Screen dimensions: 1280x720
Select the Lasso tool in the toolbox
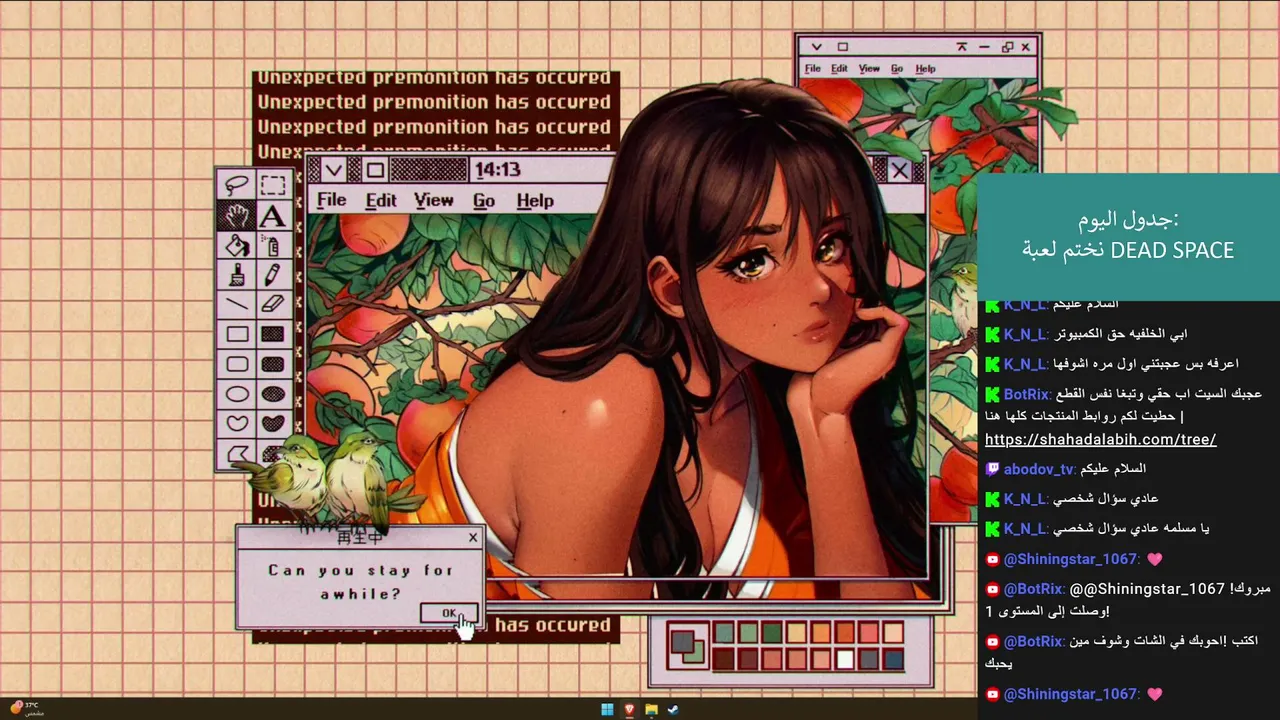tap(237, 185)
